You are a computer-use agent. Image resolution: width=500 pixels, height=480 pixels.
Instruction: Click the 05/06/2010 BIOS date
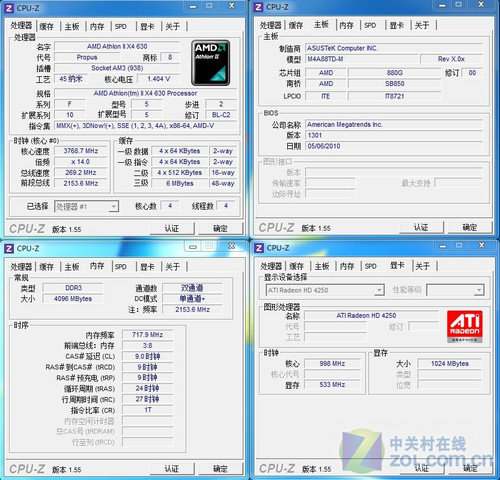click(x=394, y=146)
